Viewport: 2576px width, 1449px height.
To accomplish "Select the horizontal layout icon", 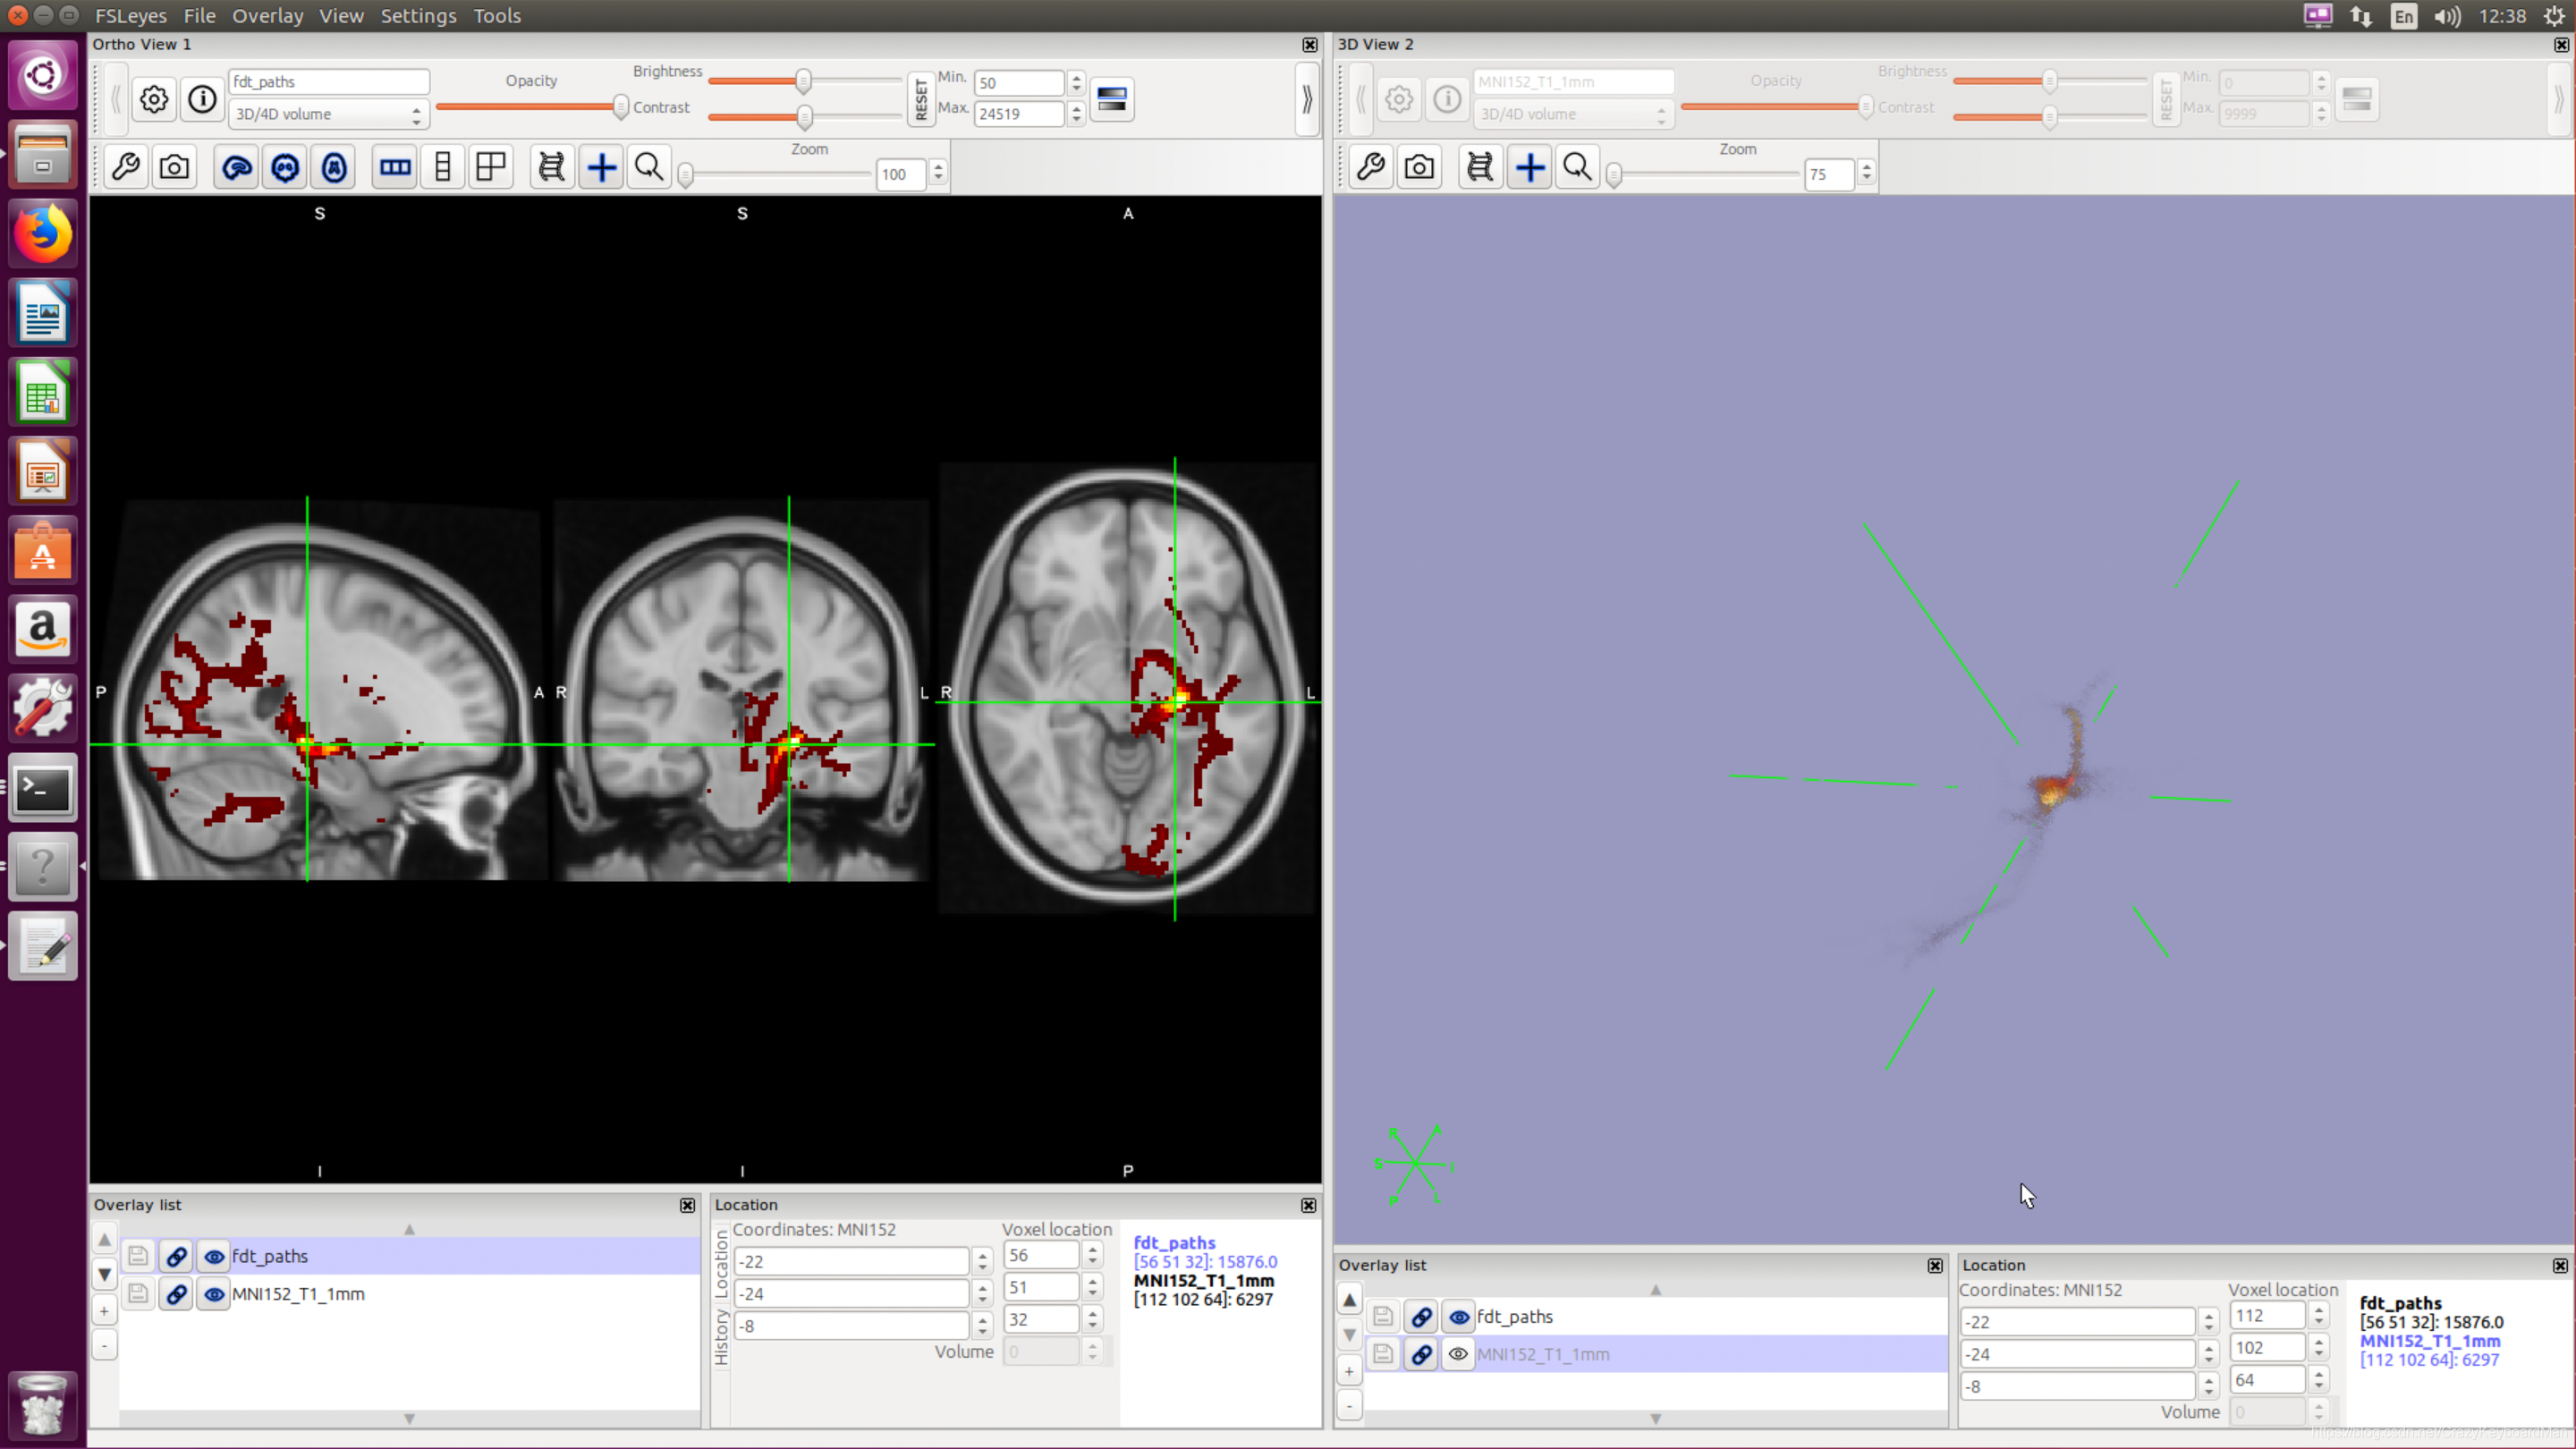I will pyautogui.click(x=395, y=167).
